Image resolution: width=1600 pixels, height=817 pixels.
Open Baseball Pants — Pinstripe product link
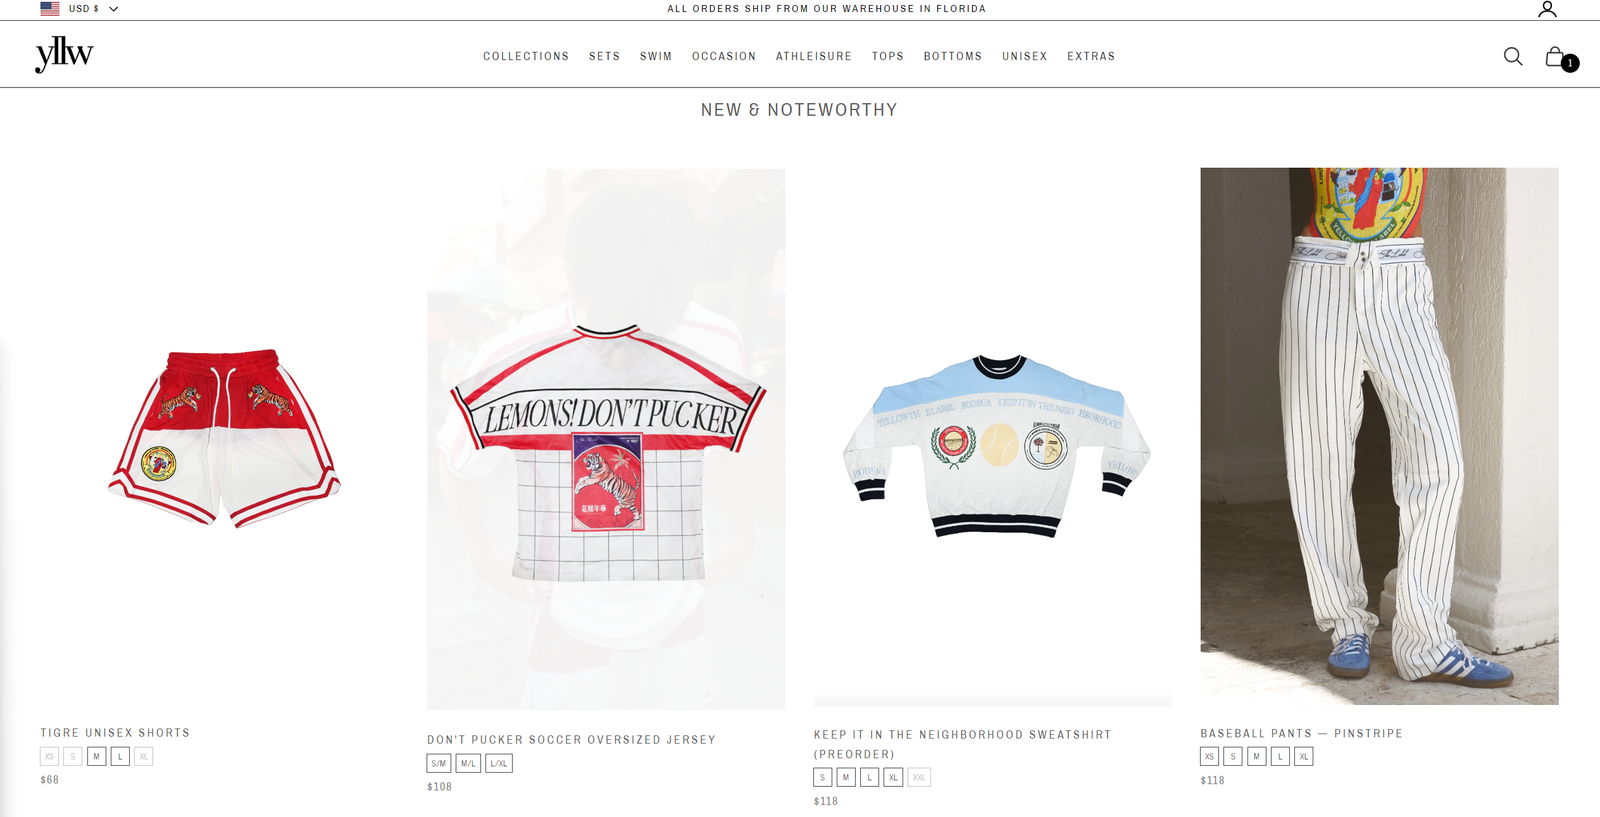(1302, 733)
